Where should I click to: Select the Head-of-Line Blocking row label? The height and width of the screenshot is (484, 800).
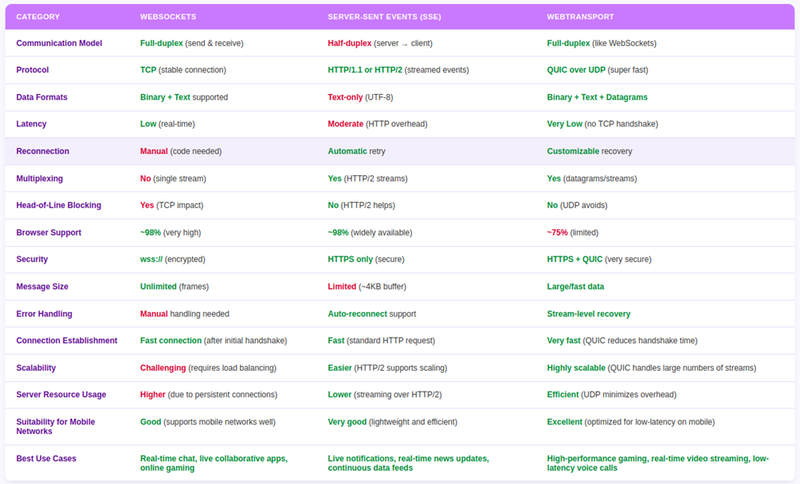[57, 205]
